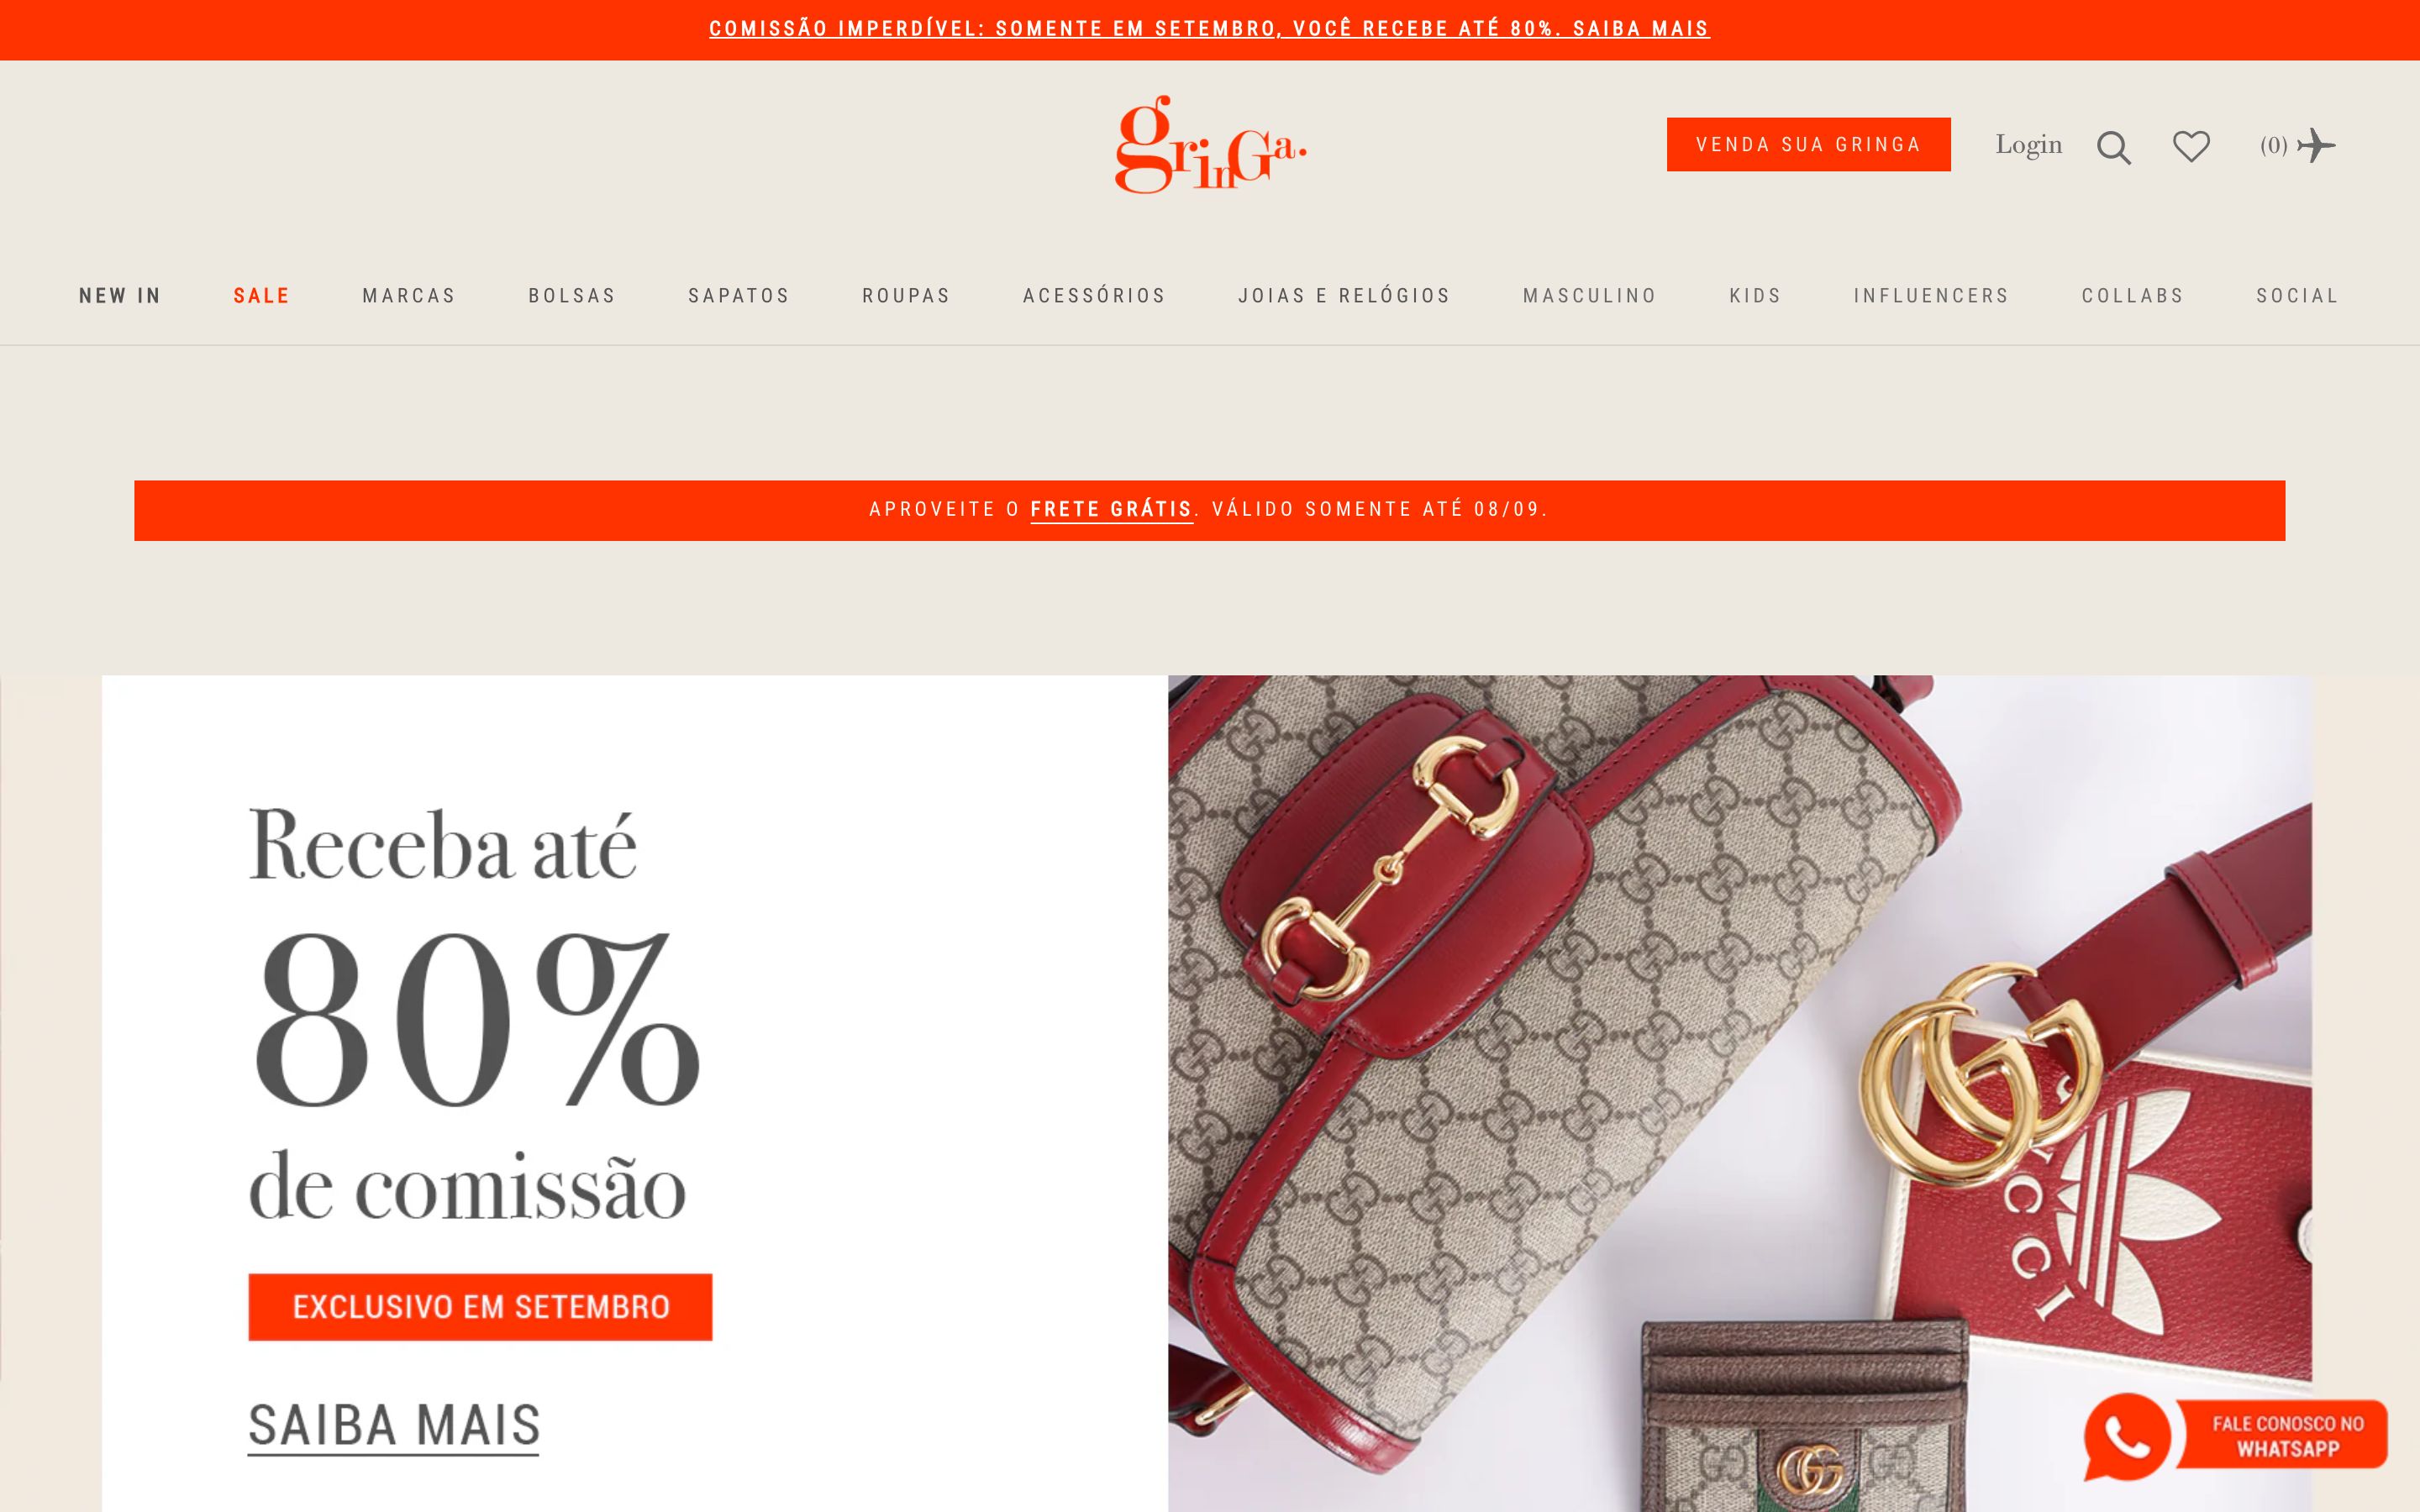Viewport: 2420px width, 1512px height.
Task: Open the wishlist heart icon
Action: (2191, 146)
